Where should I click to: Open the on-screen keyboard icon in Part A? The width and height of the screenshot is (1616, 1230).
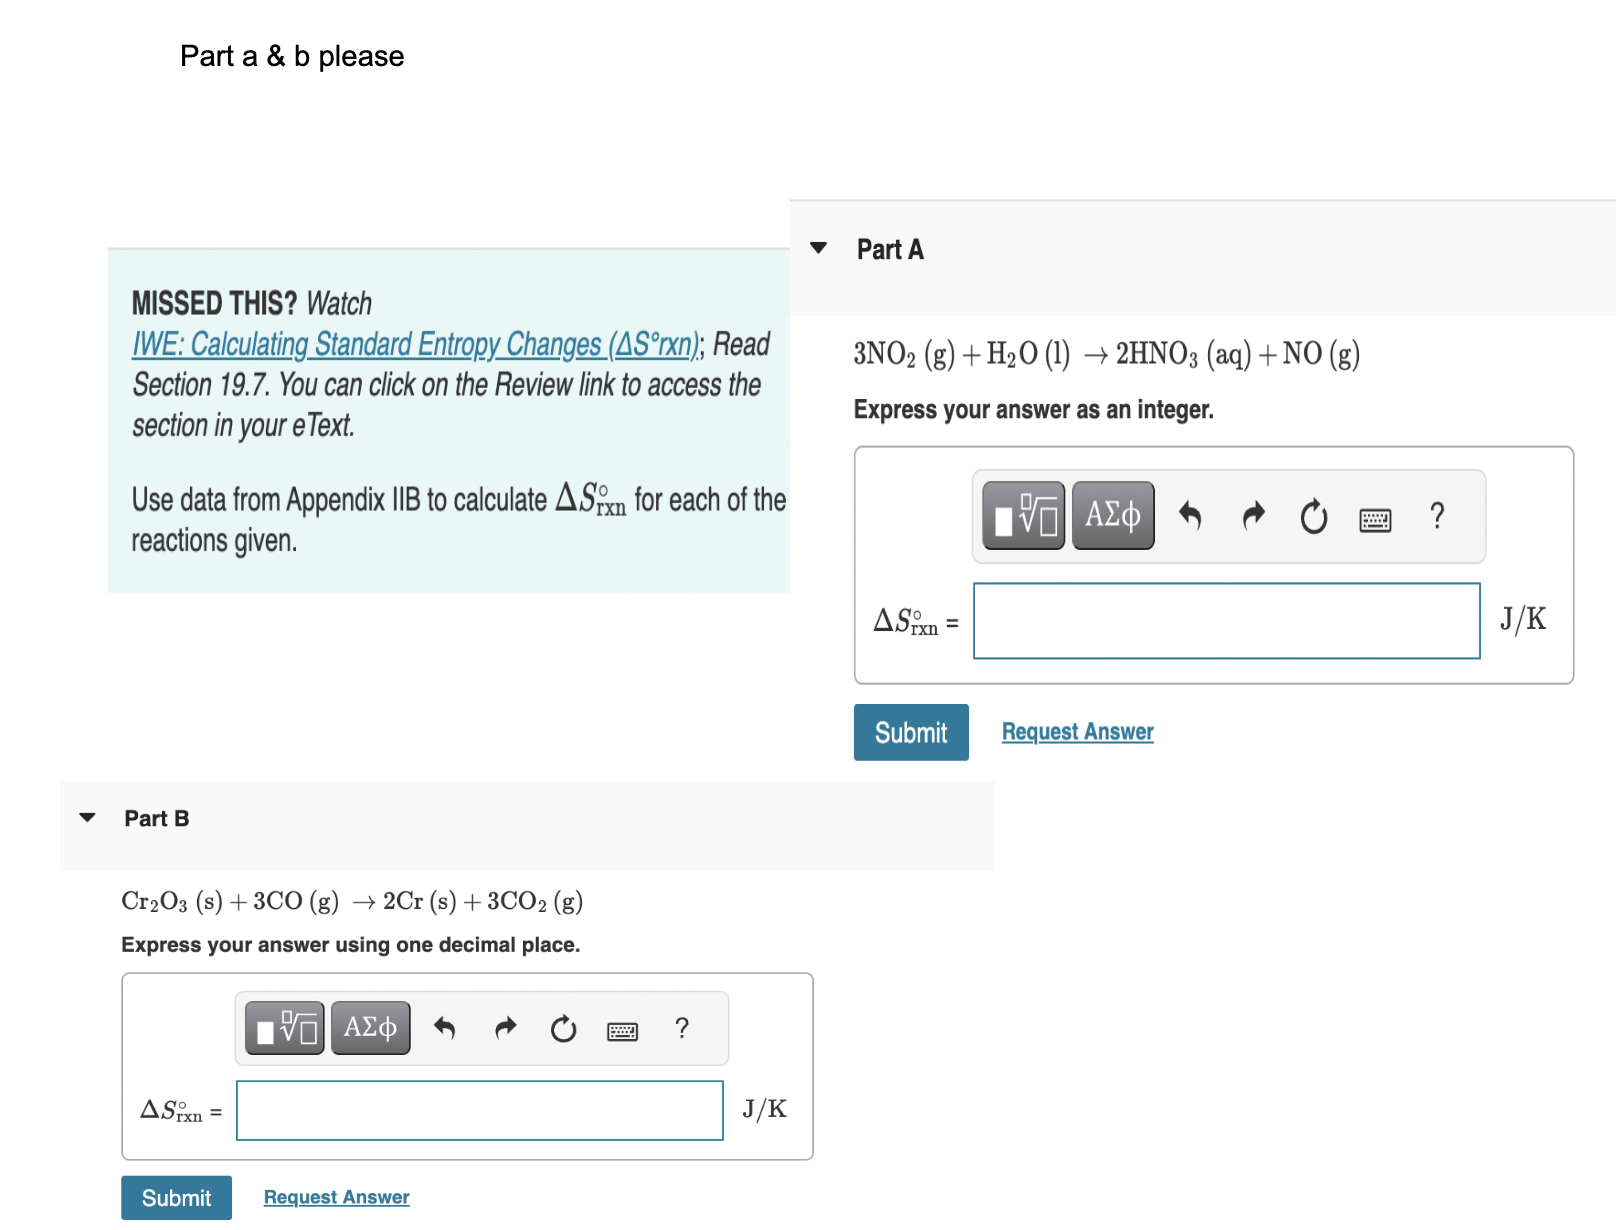click(x=1375, y=516)
